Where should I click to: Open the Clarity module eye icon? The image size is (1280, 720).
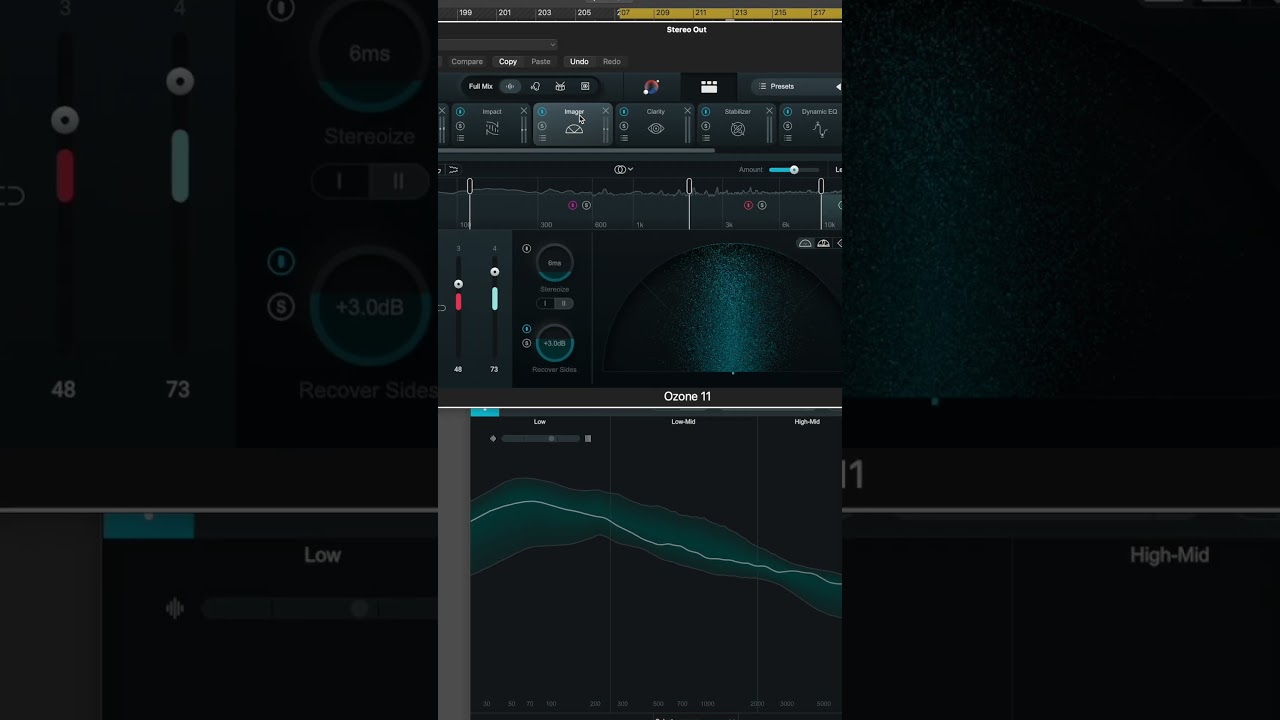[x=656, y=129]
